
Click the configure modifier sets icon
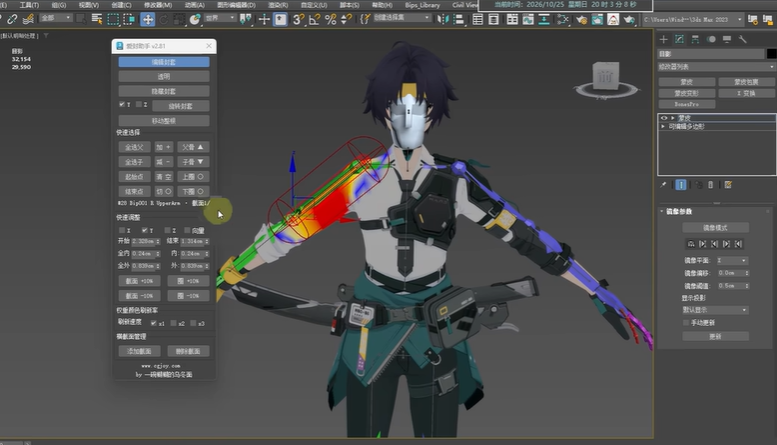pos(728,185)
